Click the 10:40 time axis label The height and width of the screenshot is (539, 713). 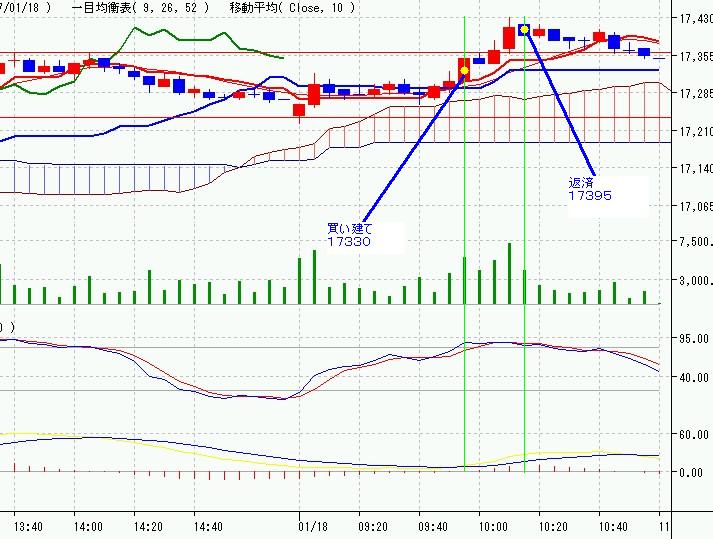click(613, 527)
